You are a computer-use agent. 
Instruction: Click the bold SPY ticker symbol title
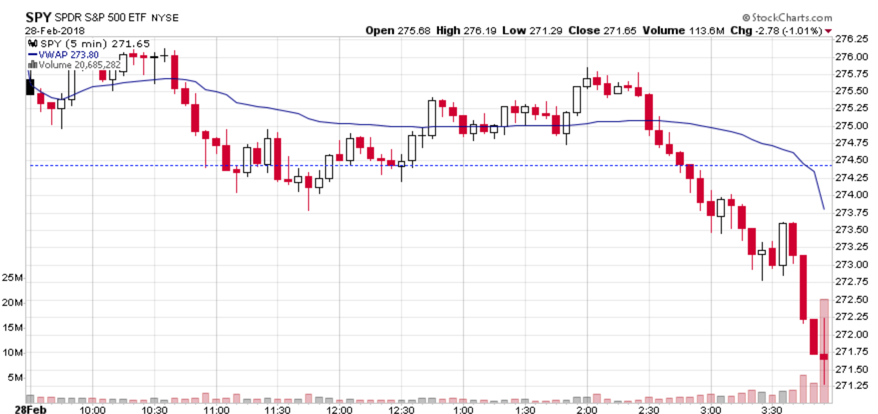[39, 17]
